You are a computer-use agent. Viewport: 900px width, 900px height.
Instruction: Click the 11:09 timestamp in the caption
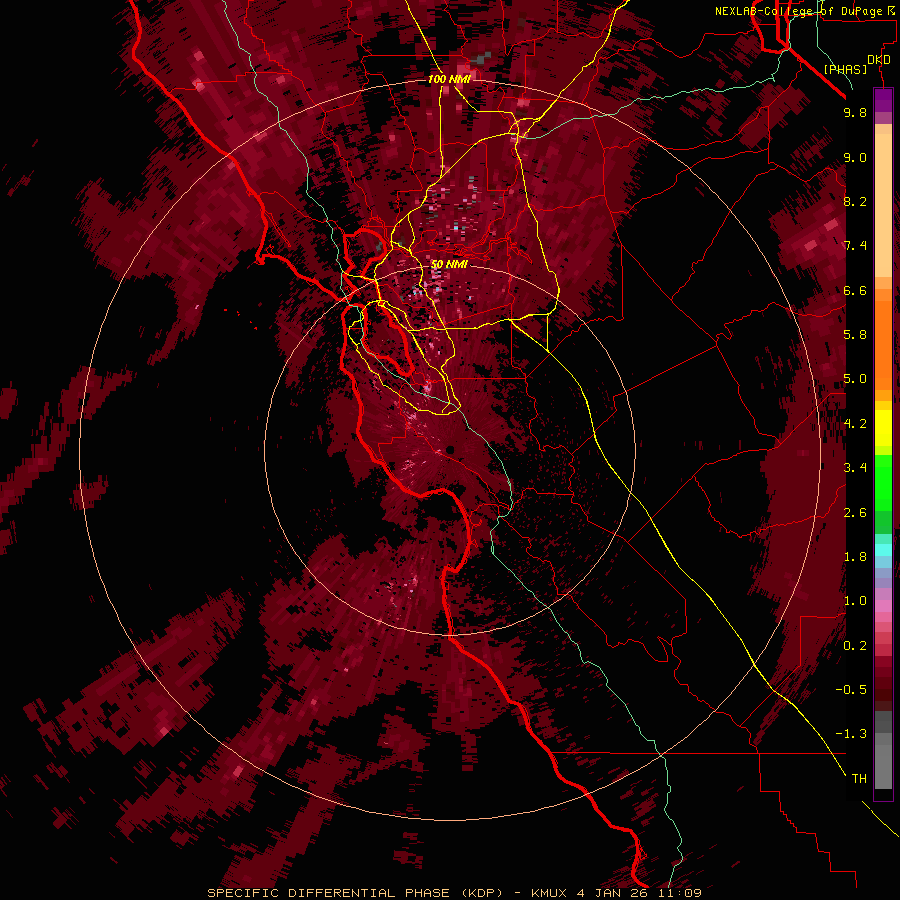pos(681,893)
